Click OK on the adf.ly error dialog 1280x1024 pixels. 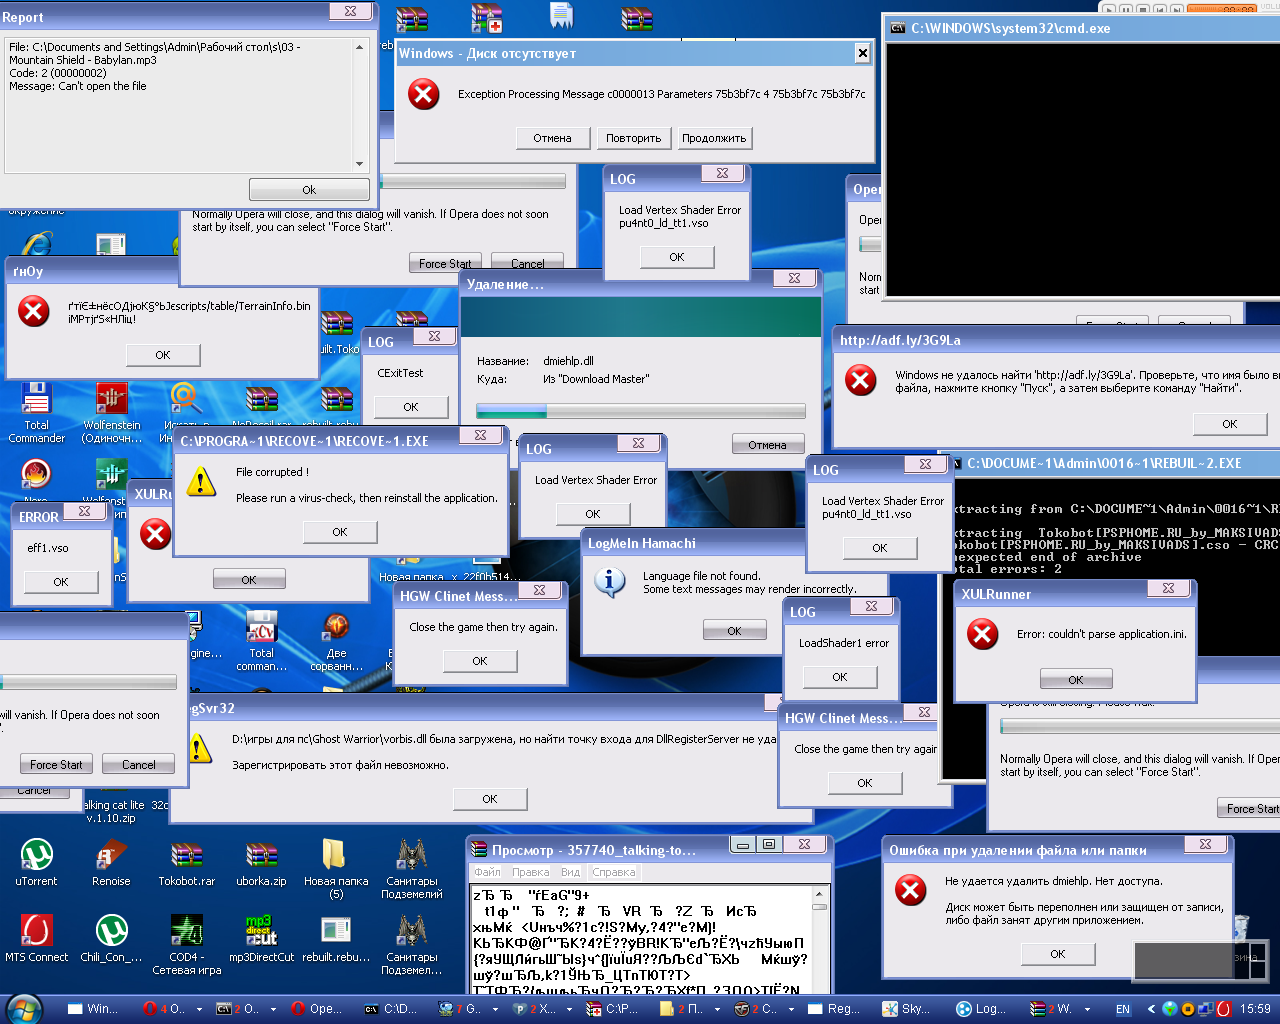pos(1230,424)
